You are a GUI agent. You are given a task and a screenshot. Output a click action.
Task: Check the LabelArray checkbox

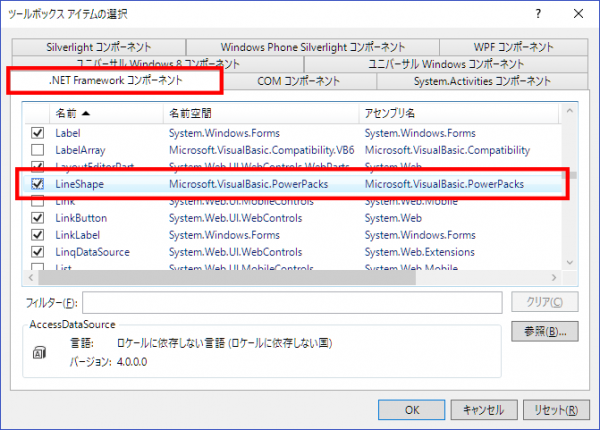pos(38,150)
